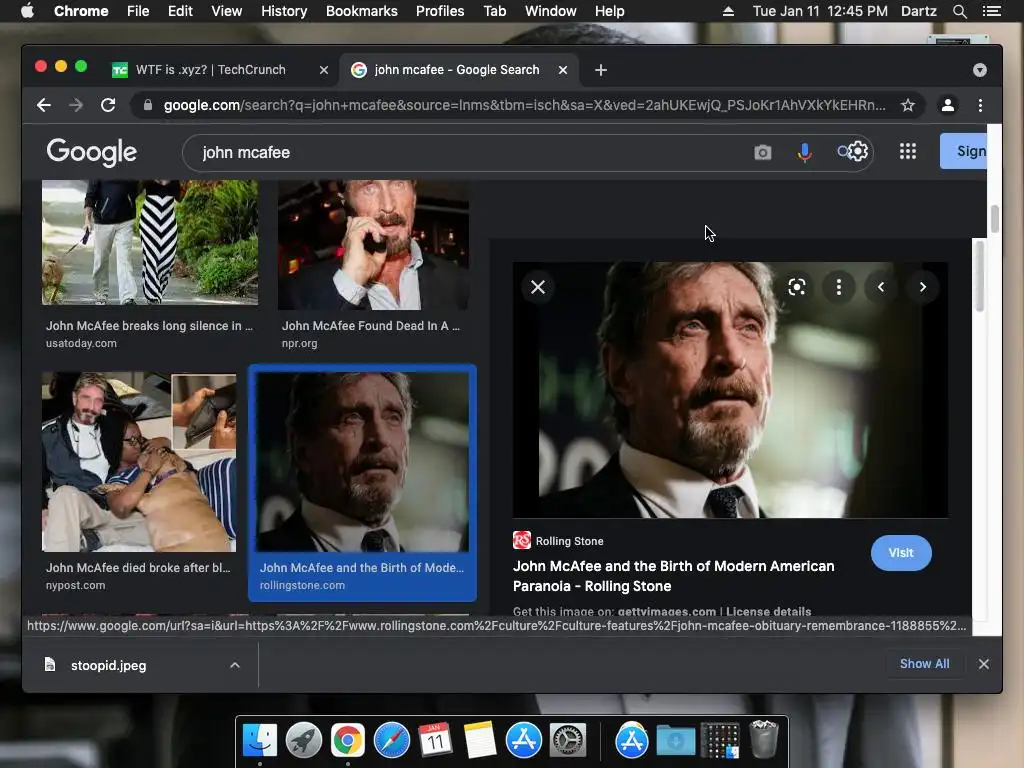Click the address bar URL
1024x768 pixels.
(524, 105)
